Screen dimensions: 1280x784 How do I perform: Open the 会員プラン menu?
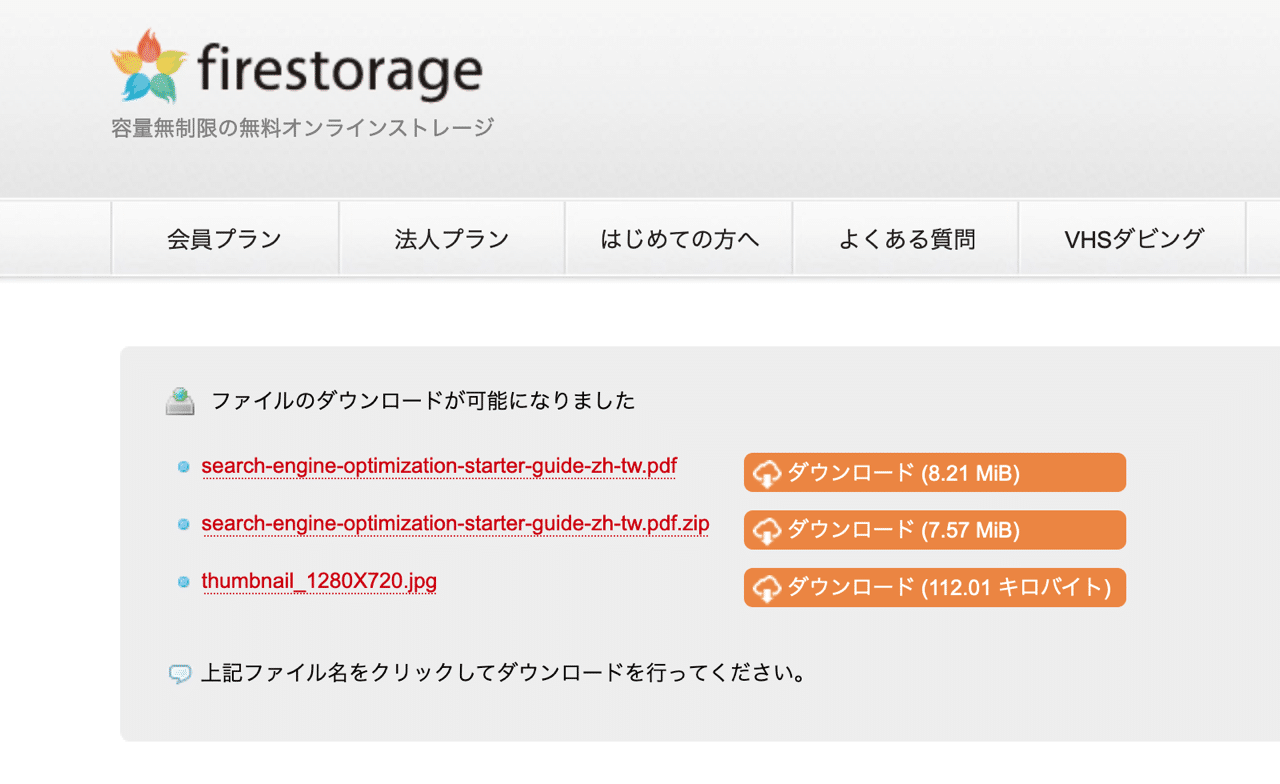[224, 238]
